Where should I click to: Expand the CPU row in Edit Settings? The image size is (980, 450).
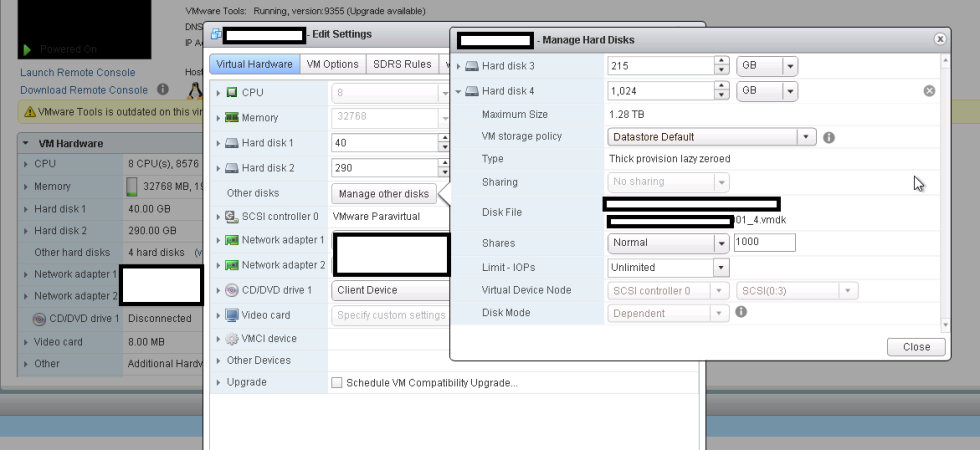coord(218,92)
